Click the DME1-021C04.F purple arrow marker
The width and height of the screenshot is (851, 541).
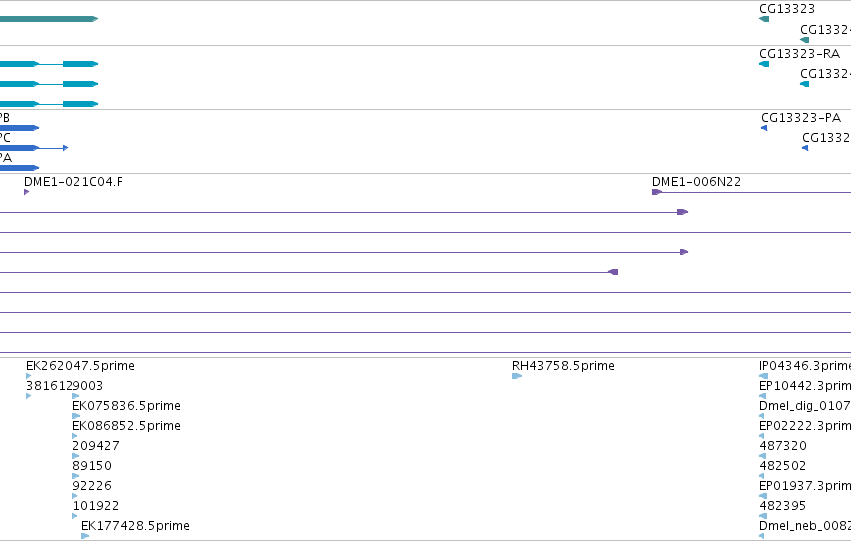point(27,192)
